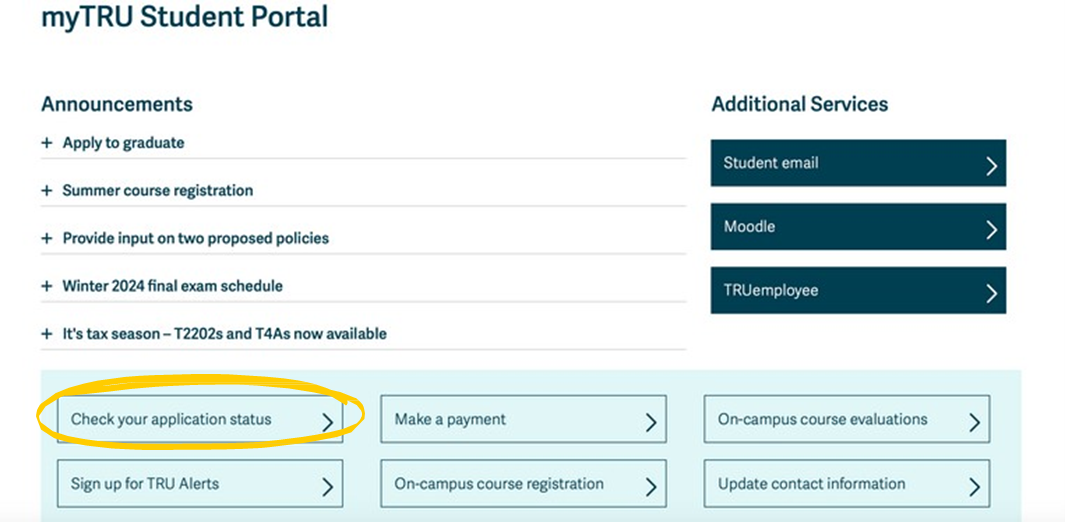Click arrow beside Sign up for TRU Alerts
The width and height of the screenshot is (1065, 522).
point(327,487)
